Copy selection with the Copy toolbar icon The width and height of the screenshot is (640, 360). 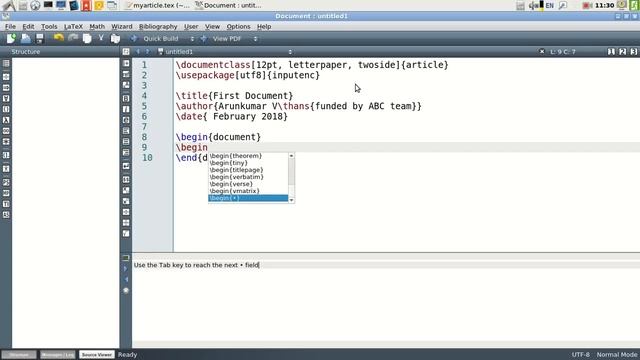[x=87, y=38]
